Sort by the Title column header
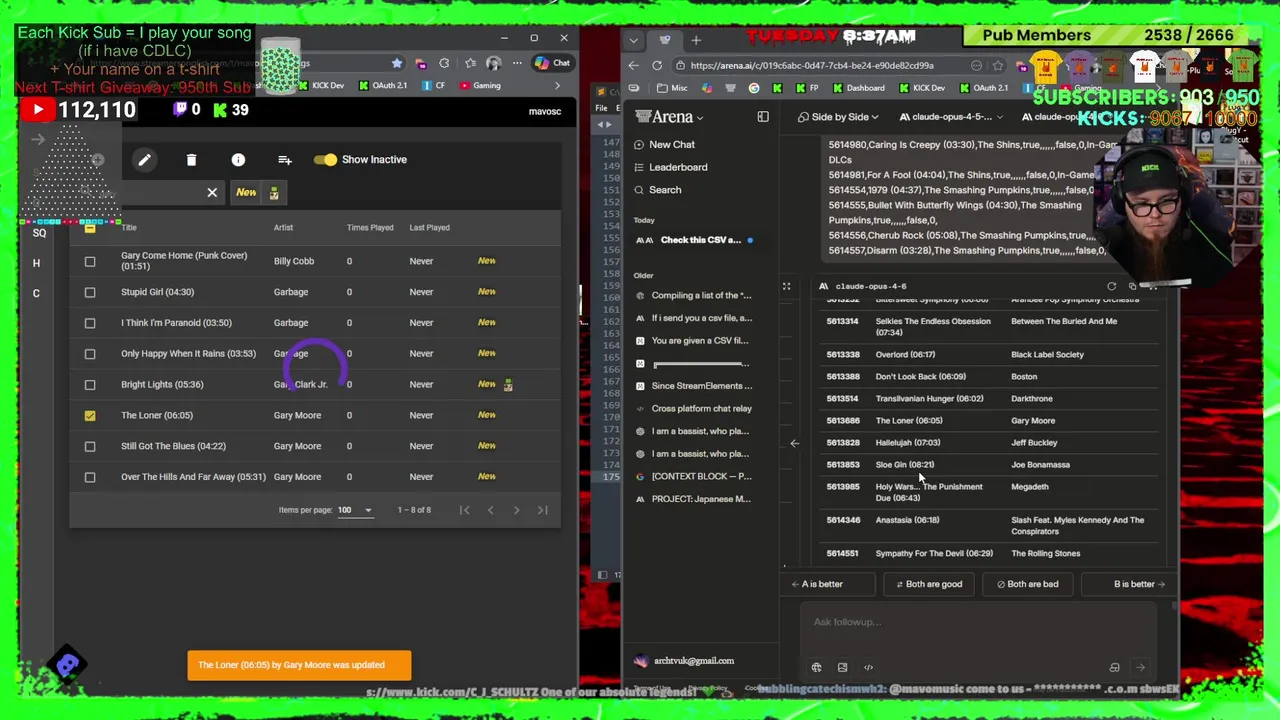1280x720 pixels. tap(129, 228)
